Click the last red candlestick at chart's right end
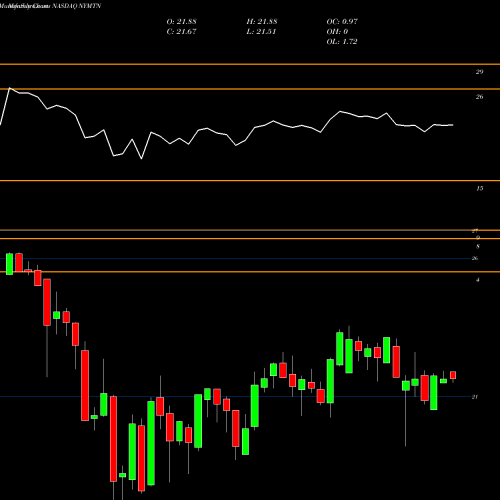This screenshot has width=500, height=500. (x=453, y=375)
